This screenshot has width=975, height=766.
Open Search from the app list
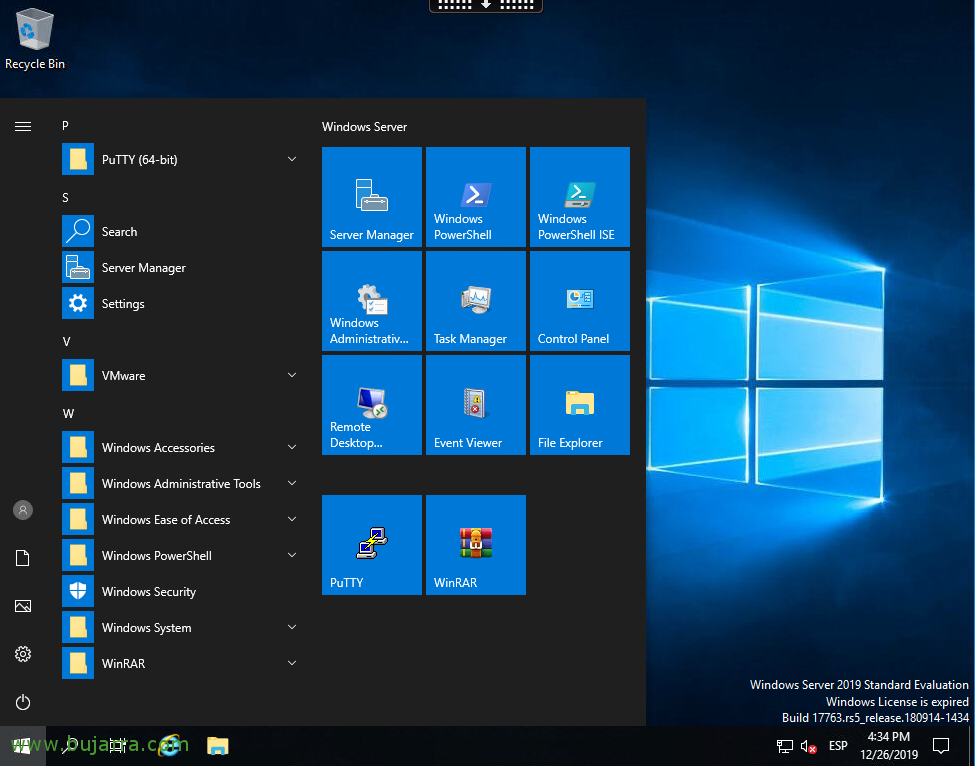click(x=180, y=231)
